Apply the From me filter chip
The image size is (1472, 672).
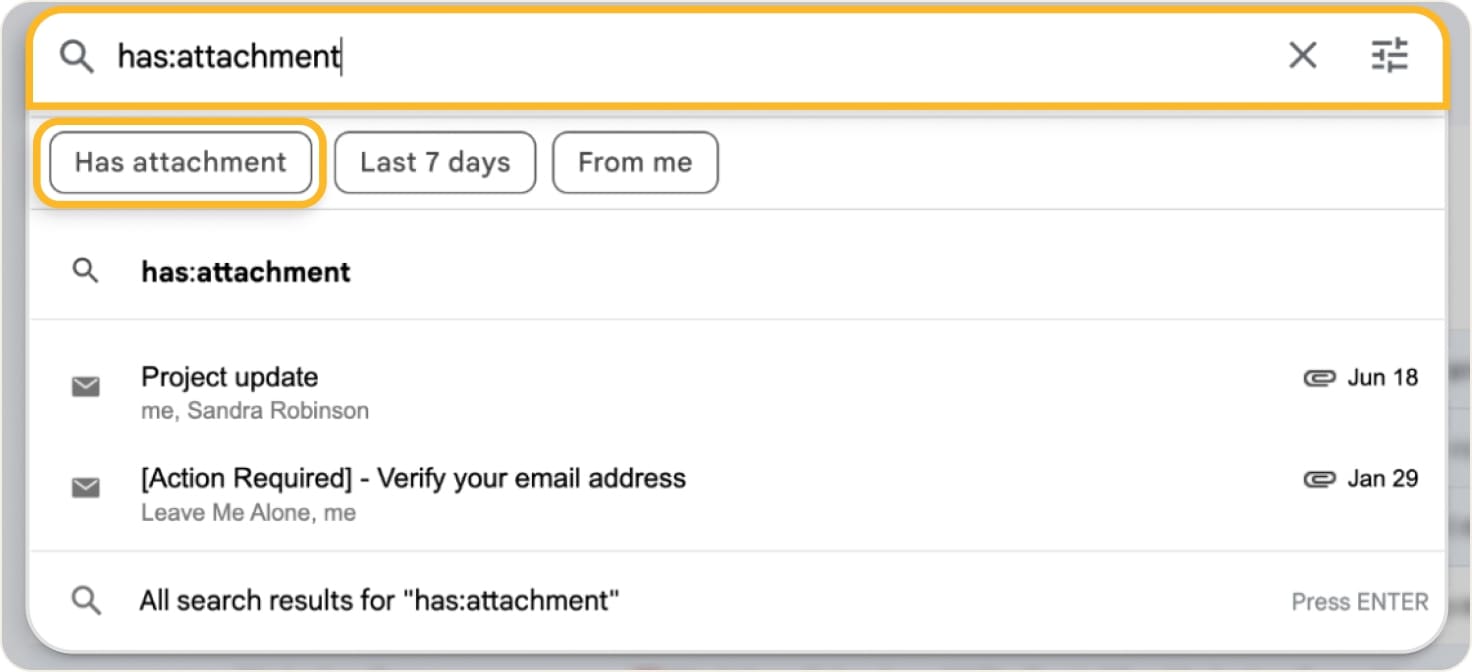635,162
